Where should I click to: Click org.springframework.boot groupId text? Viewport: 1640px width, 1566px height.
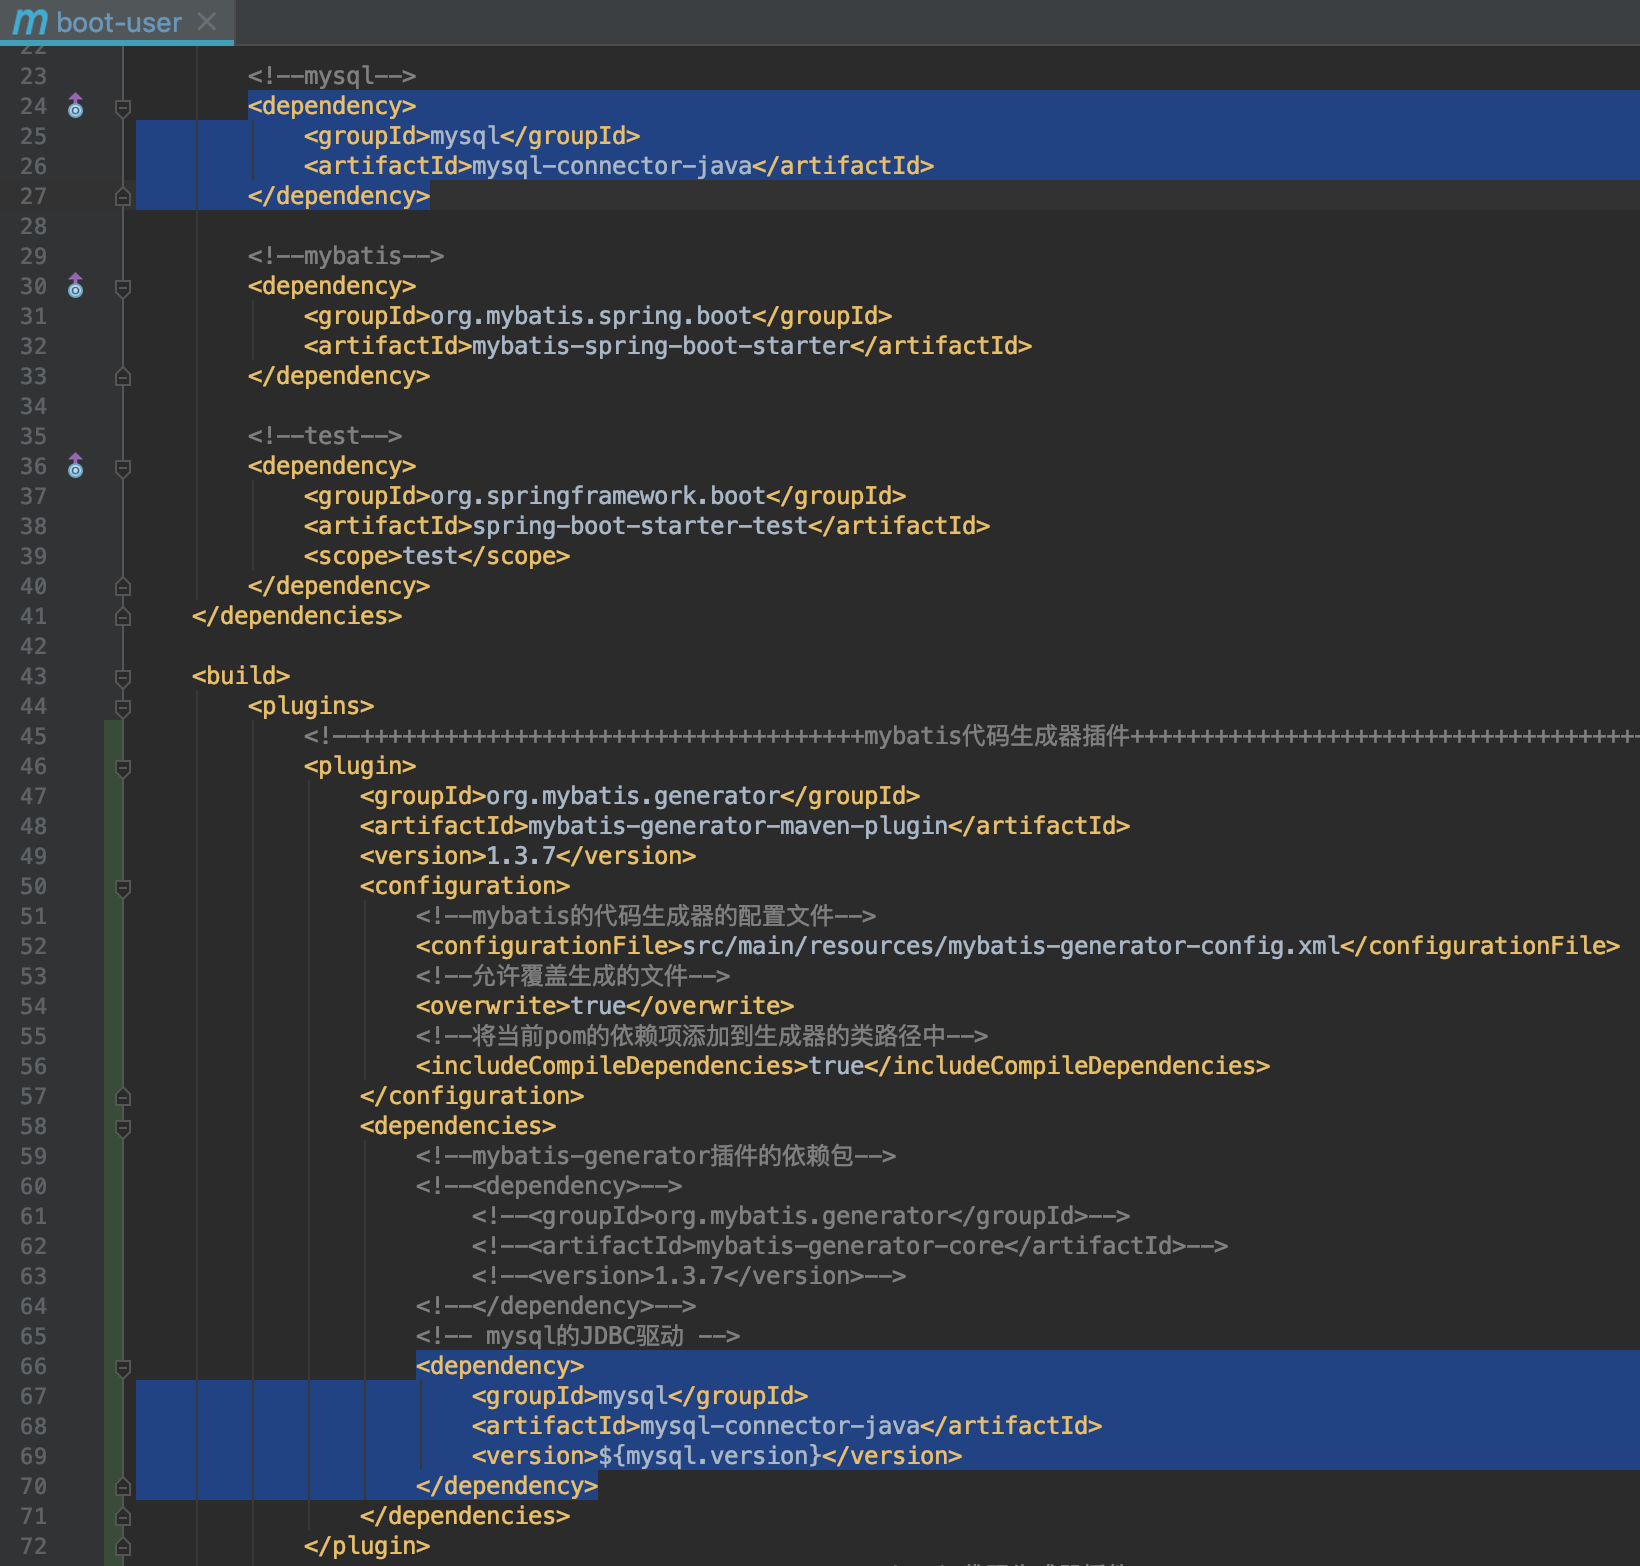tap(598, 496)
